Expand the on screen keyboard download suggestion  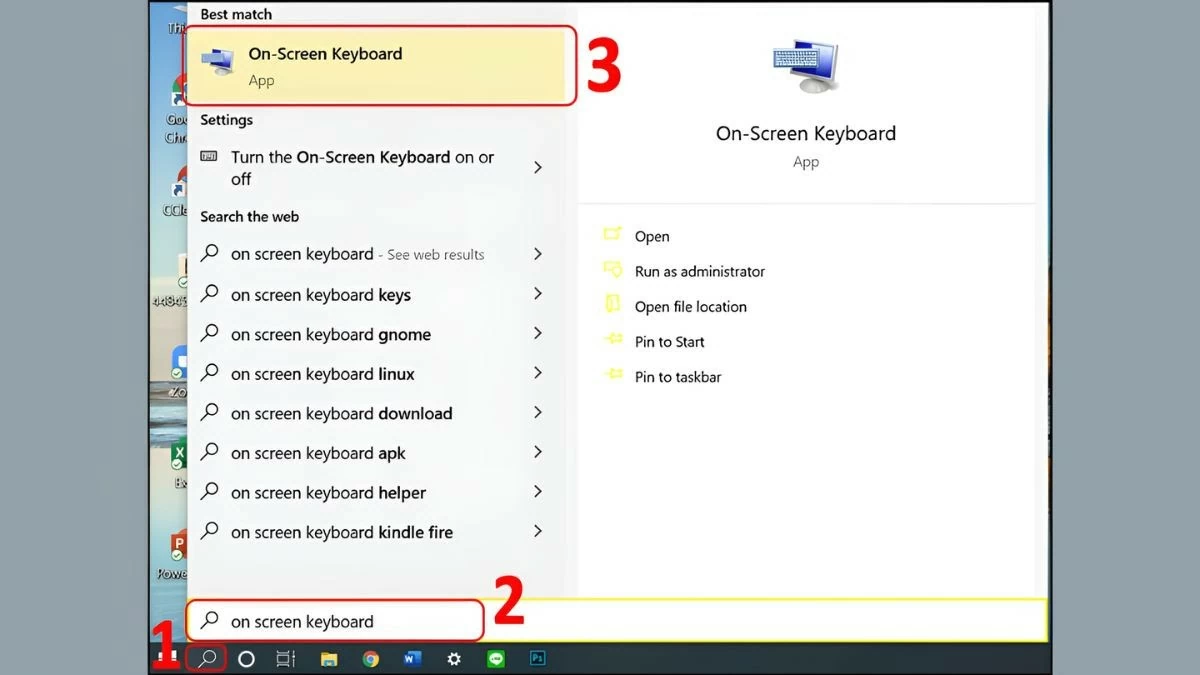[341, 413]
